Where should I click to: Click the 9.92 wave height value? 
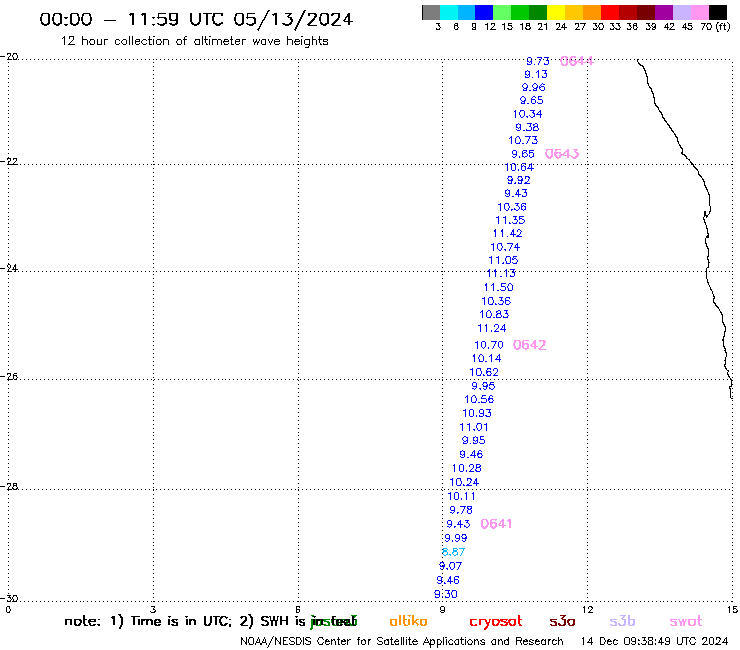(x=518, y=180)
